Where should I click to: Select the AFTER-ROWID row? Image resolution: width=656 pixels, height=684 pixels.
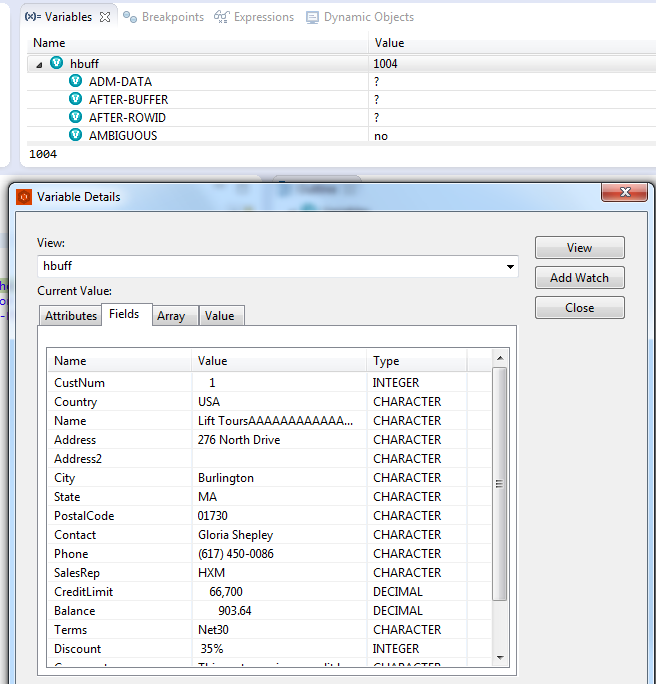pos(342,117)
